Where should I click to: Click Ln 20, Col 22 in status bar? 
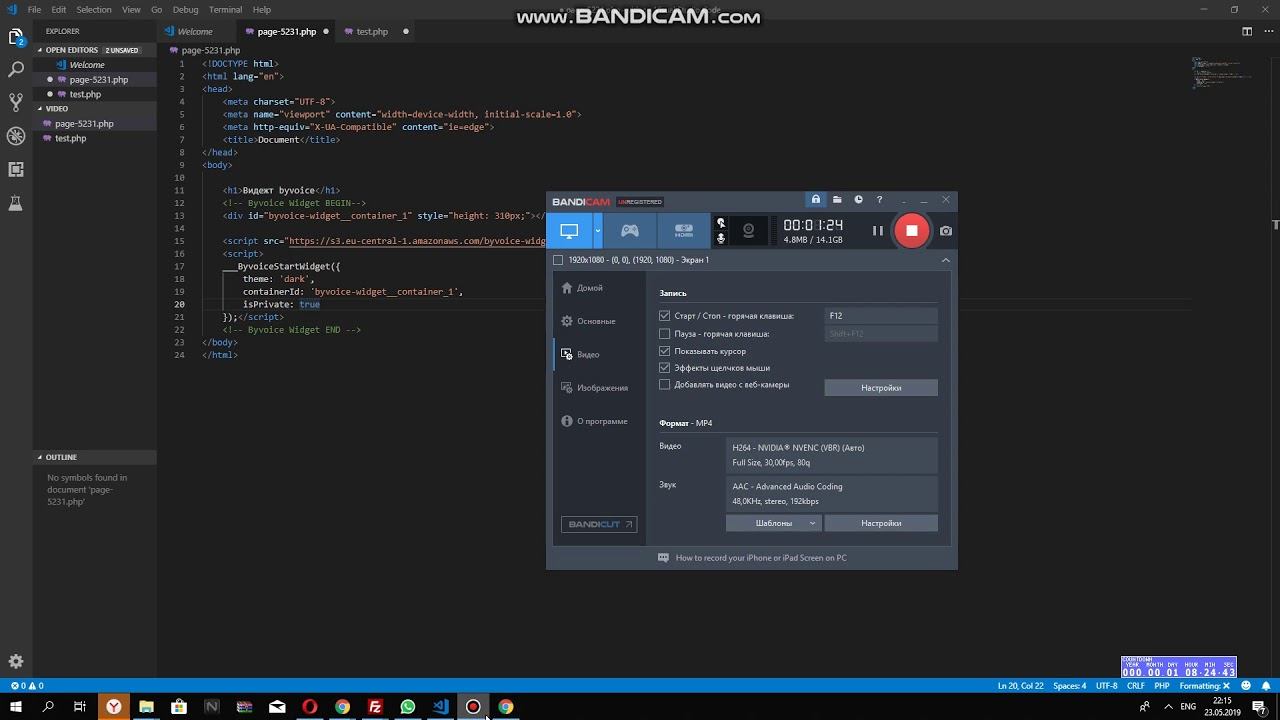(1020, 686)
